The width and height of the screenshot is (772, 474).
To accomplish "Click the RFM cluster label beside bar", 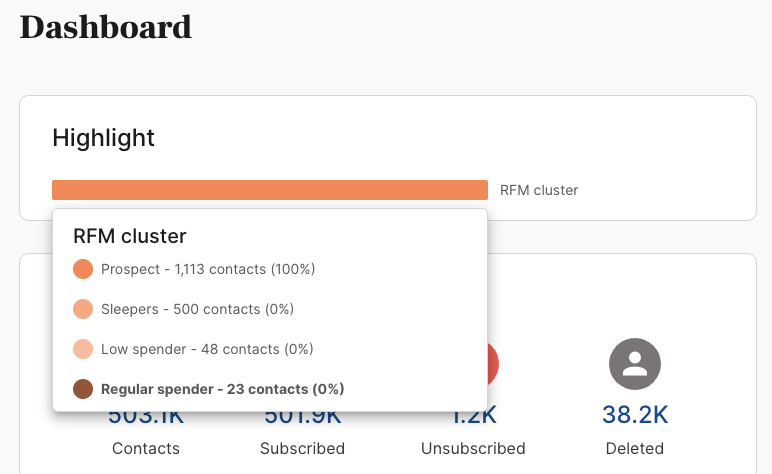I will tap(539, 190).
